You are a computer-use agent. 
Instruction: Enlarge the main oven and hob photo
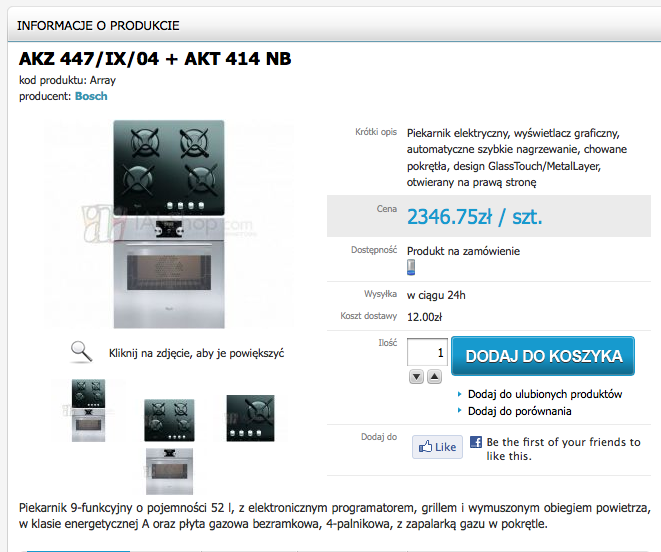(x=169, y=224)
